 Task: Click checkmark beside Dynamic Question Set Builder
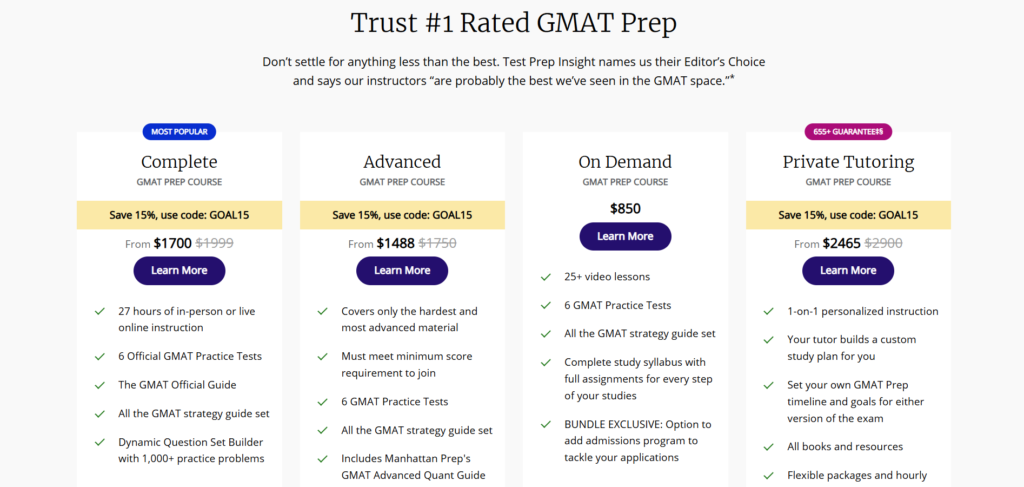click(100, 442)
